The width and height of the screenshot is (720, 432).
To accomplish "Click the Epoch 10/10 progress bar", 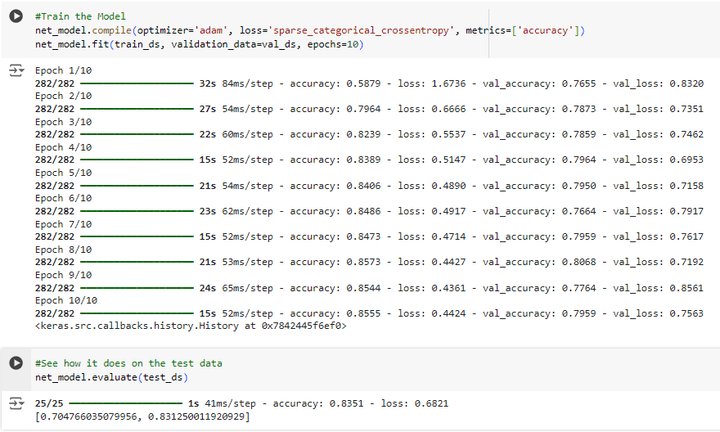I will pyautogui.click(x=136, y=313).
